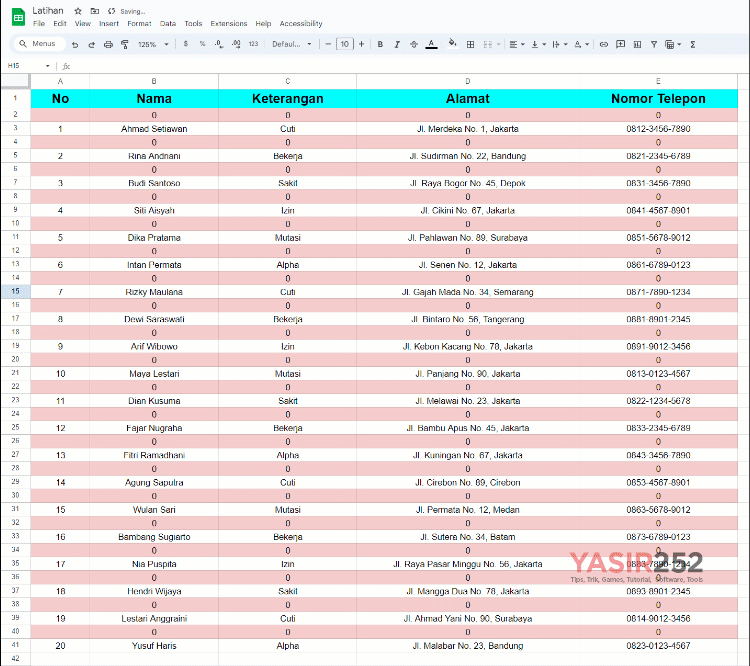Format as currency with dollar icon

point(186,44)
